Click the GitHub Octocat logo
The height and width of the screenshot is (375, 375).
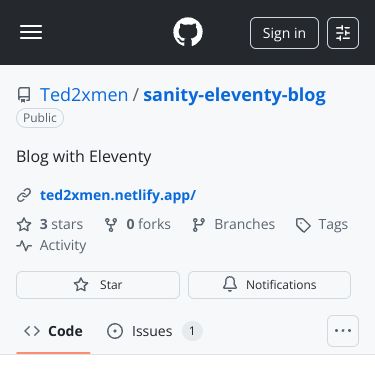[188, 32]
